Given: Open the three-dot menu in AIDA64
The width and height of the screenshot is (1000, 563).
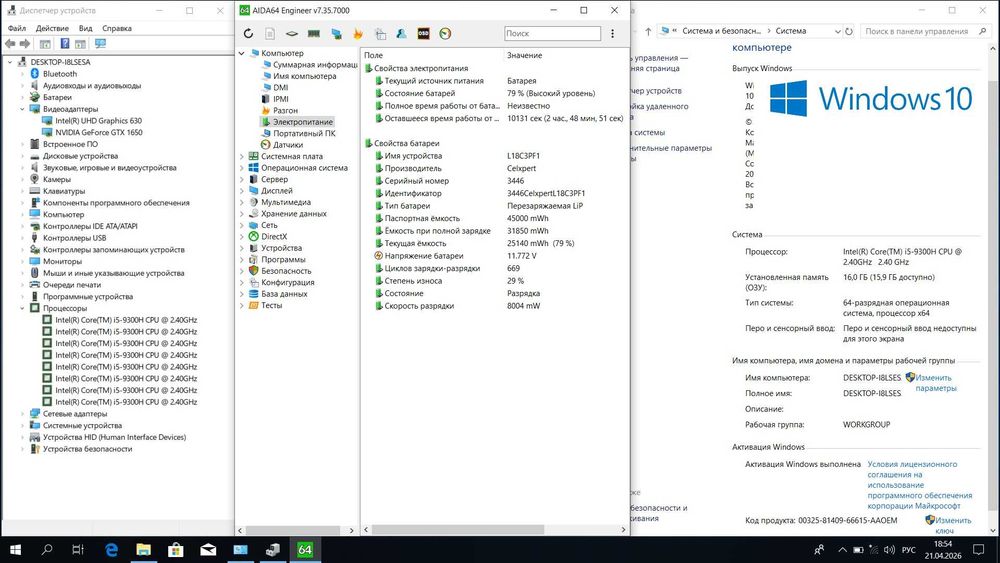Looking at the screenshot, I should 612,34.
